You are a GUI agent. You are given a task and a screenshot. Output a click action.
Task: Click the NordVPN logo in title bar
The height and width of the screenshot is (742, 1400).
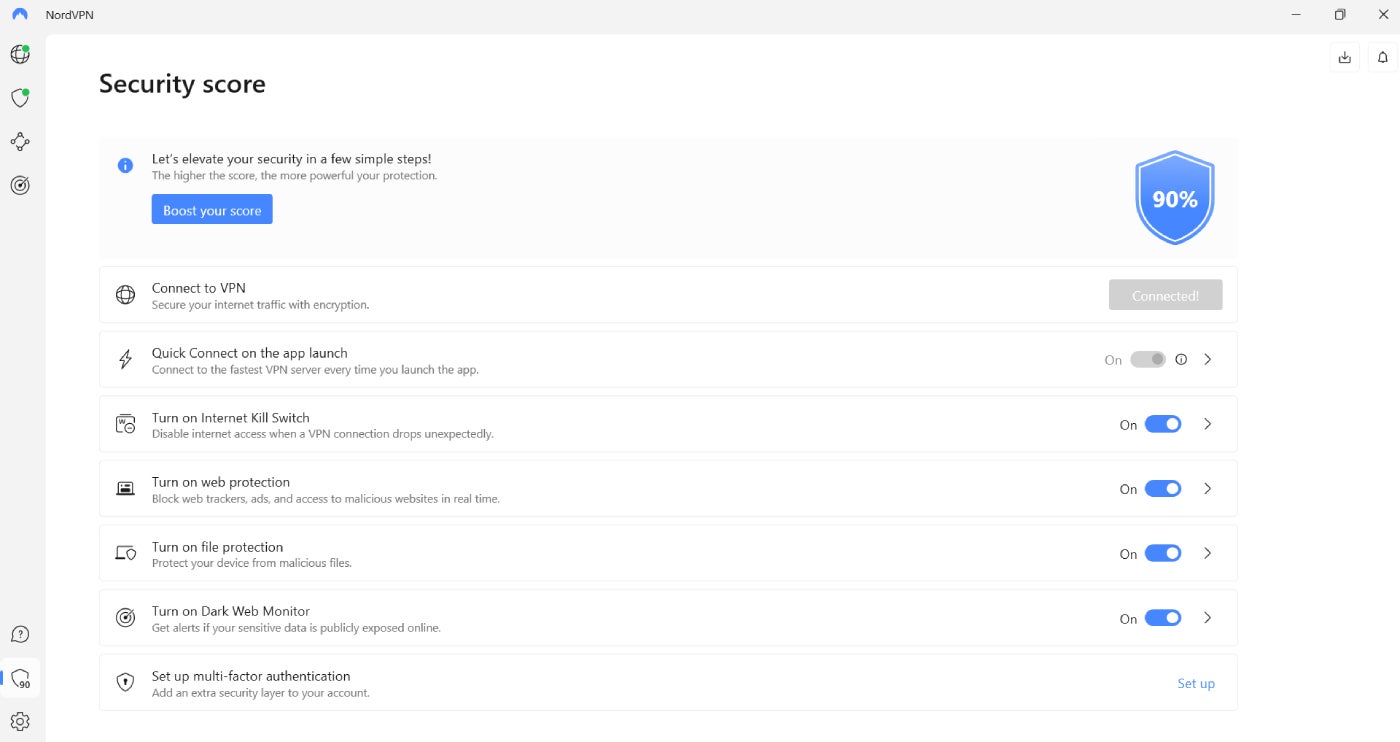point(20,15)
